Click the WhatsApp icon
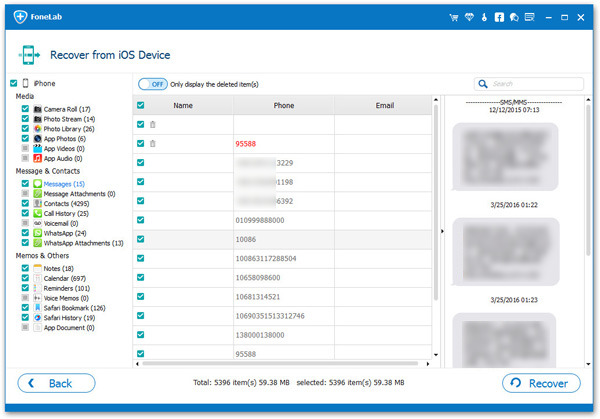This screenshot has height=419, width=600. 38,233
